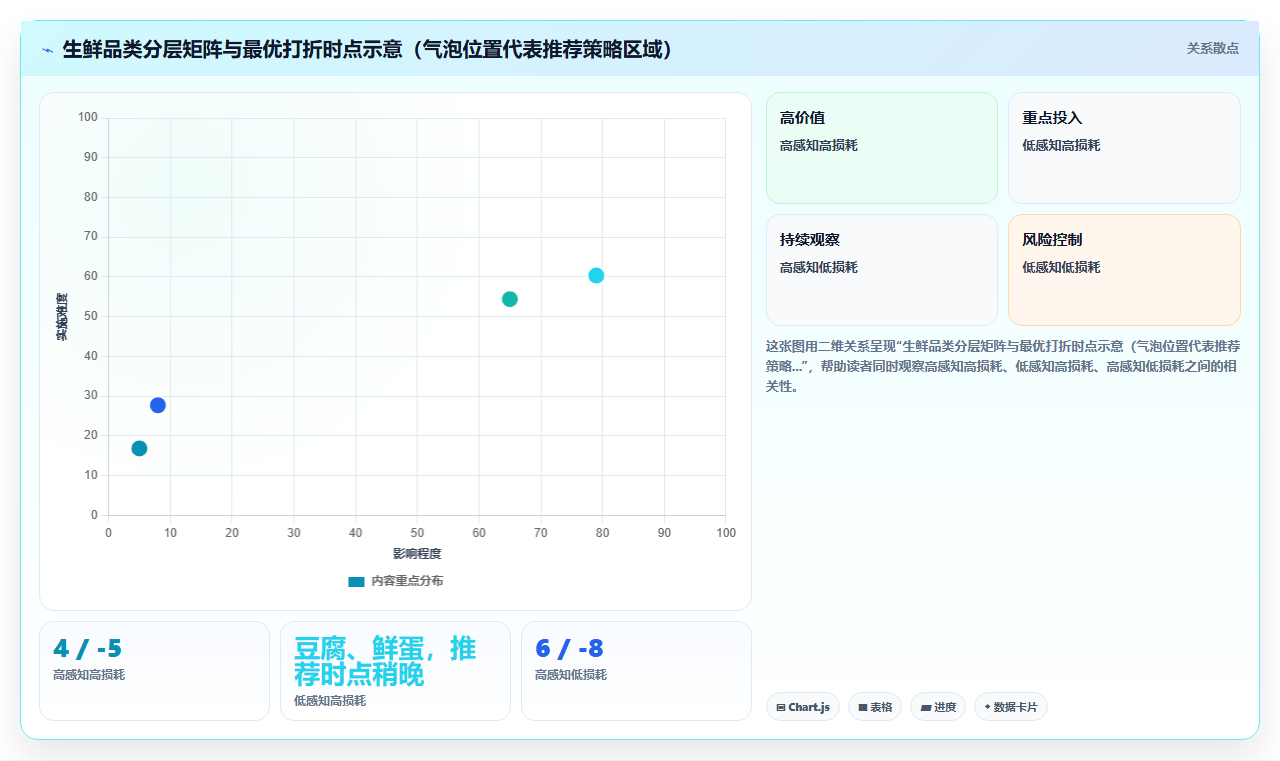The image size is (1280, 761).
Task: Open the 高价值 quadrant card
Action: click(x=881, y=148)
